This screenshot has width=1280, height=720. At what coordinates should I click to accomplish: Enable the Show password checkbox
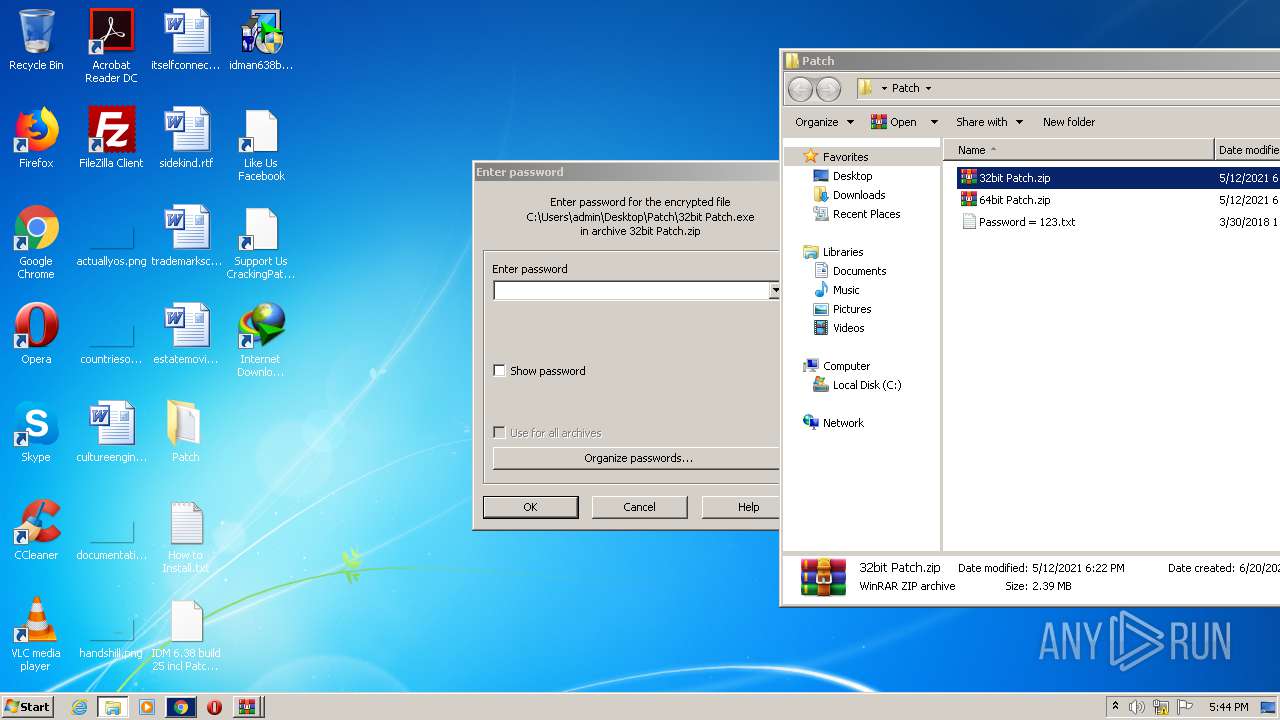(x=499, y=370)
